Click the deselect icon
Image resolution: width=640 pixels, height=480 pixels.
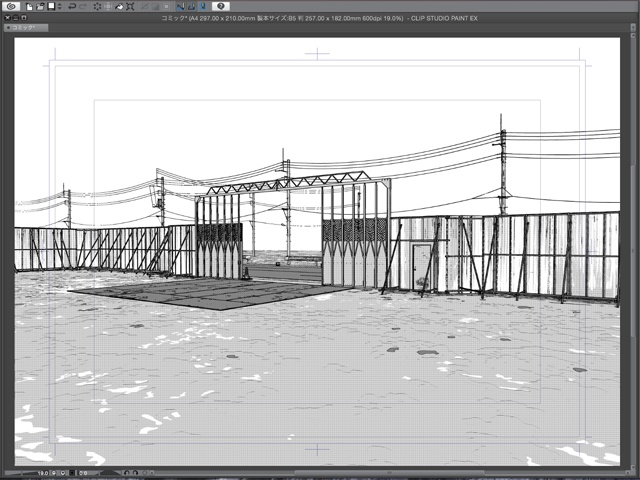pyautogui.click(x=144, y=7)
